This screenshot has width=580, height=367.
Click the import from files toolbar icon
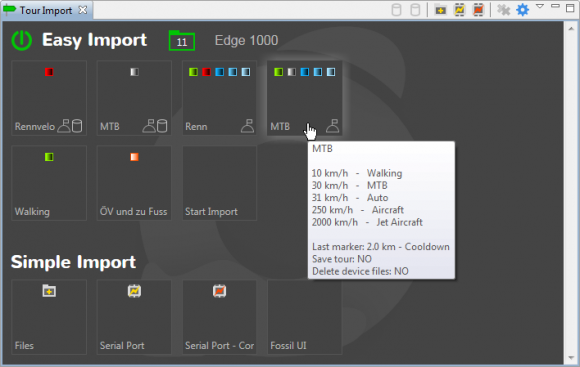[440, 10]
